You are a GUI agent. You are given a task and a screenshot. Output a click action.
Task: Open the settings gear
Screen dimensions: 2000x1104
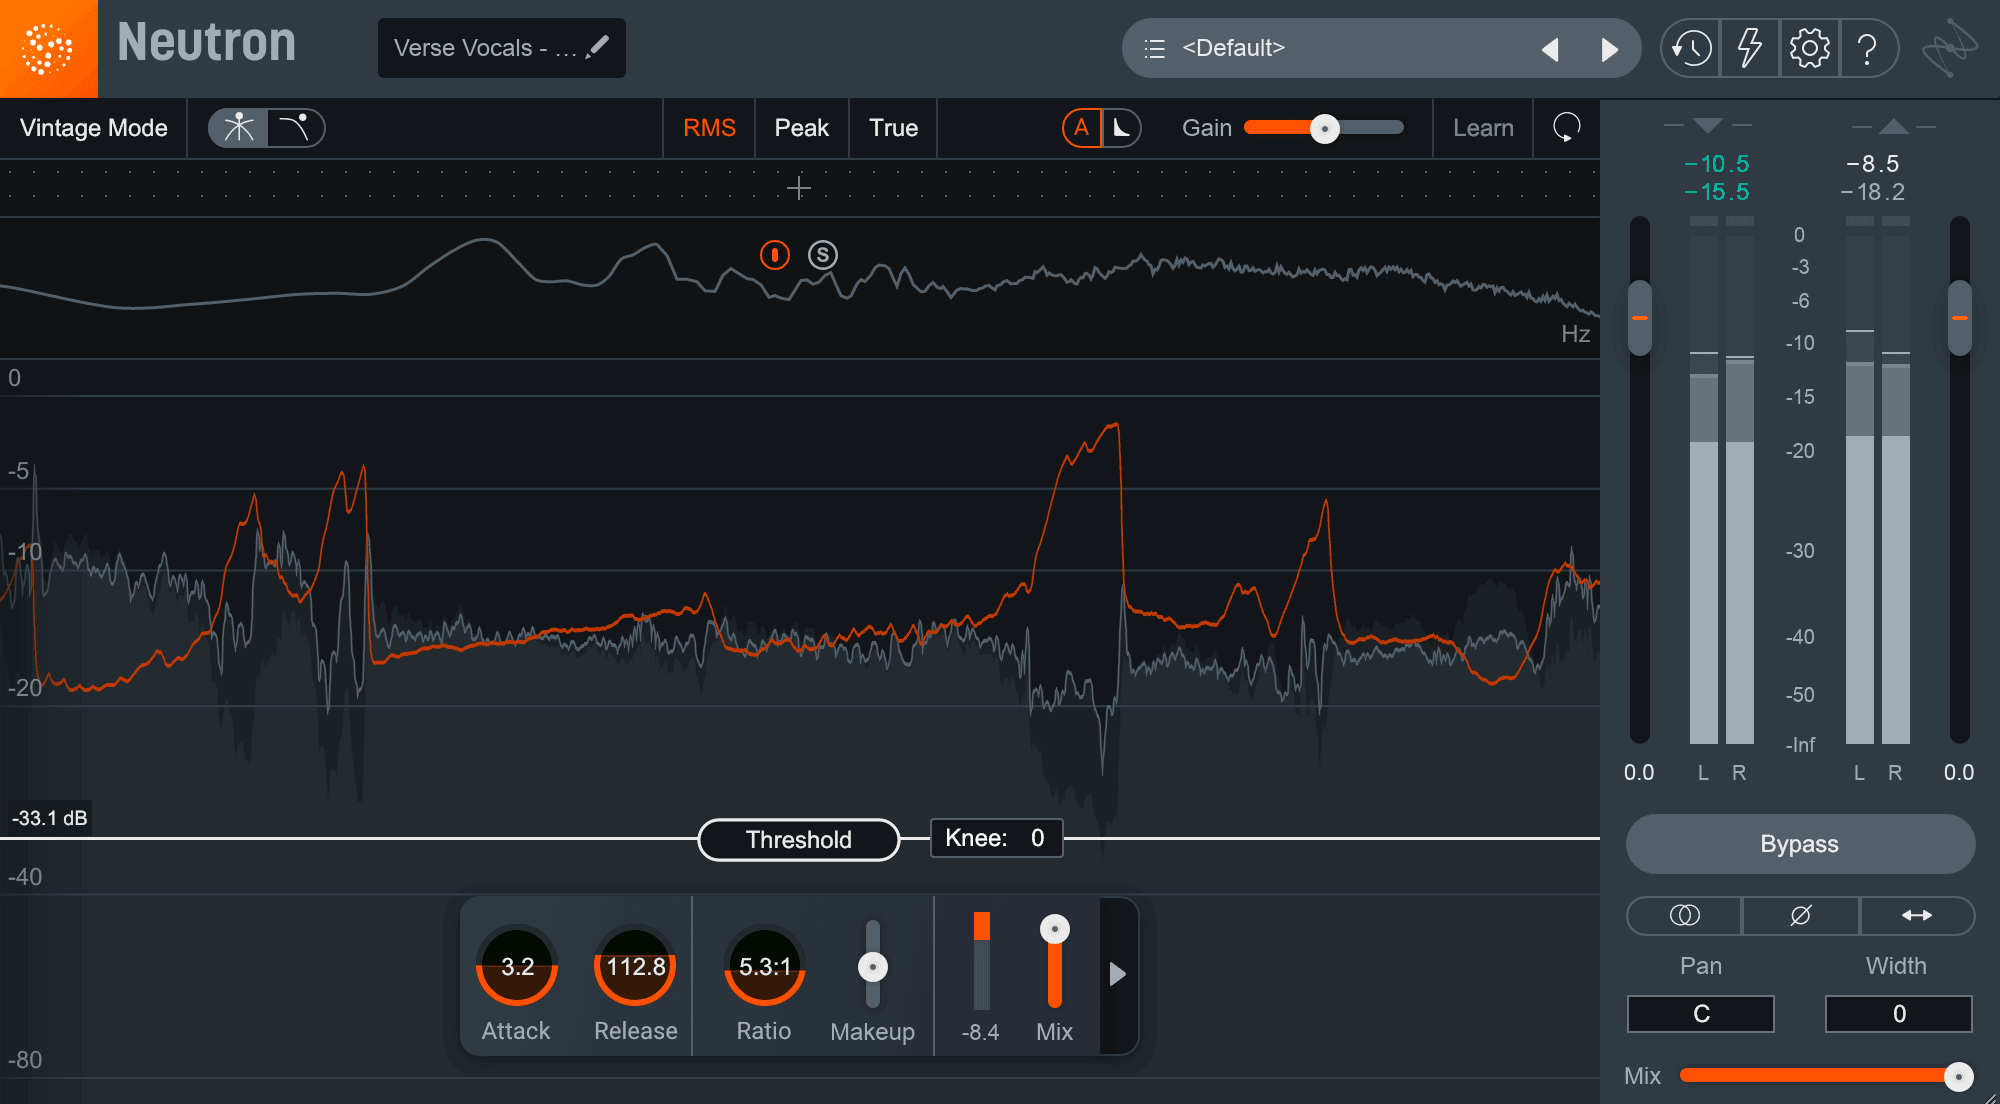click(x=1809, y=48)
